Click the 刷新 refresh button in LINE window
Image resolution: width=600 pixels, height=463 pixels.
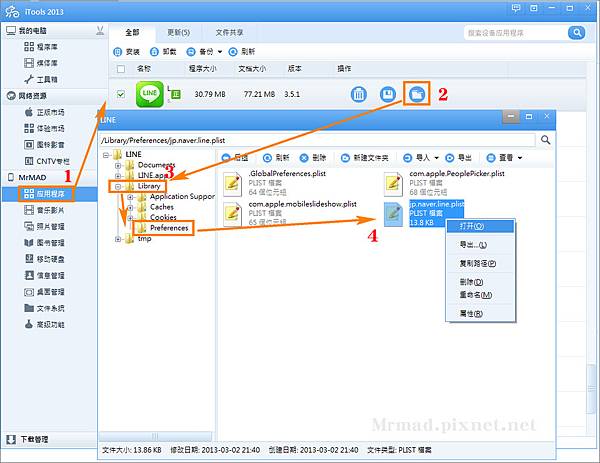[276, 158]
